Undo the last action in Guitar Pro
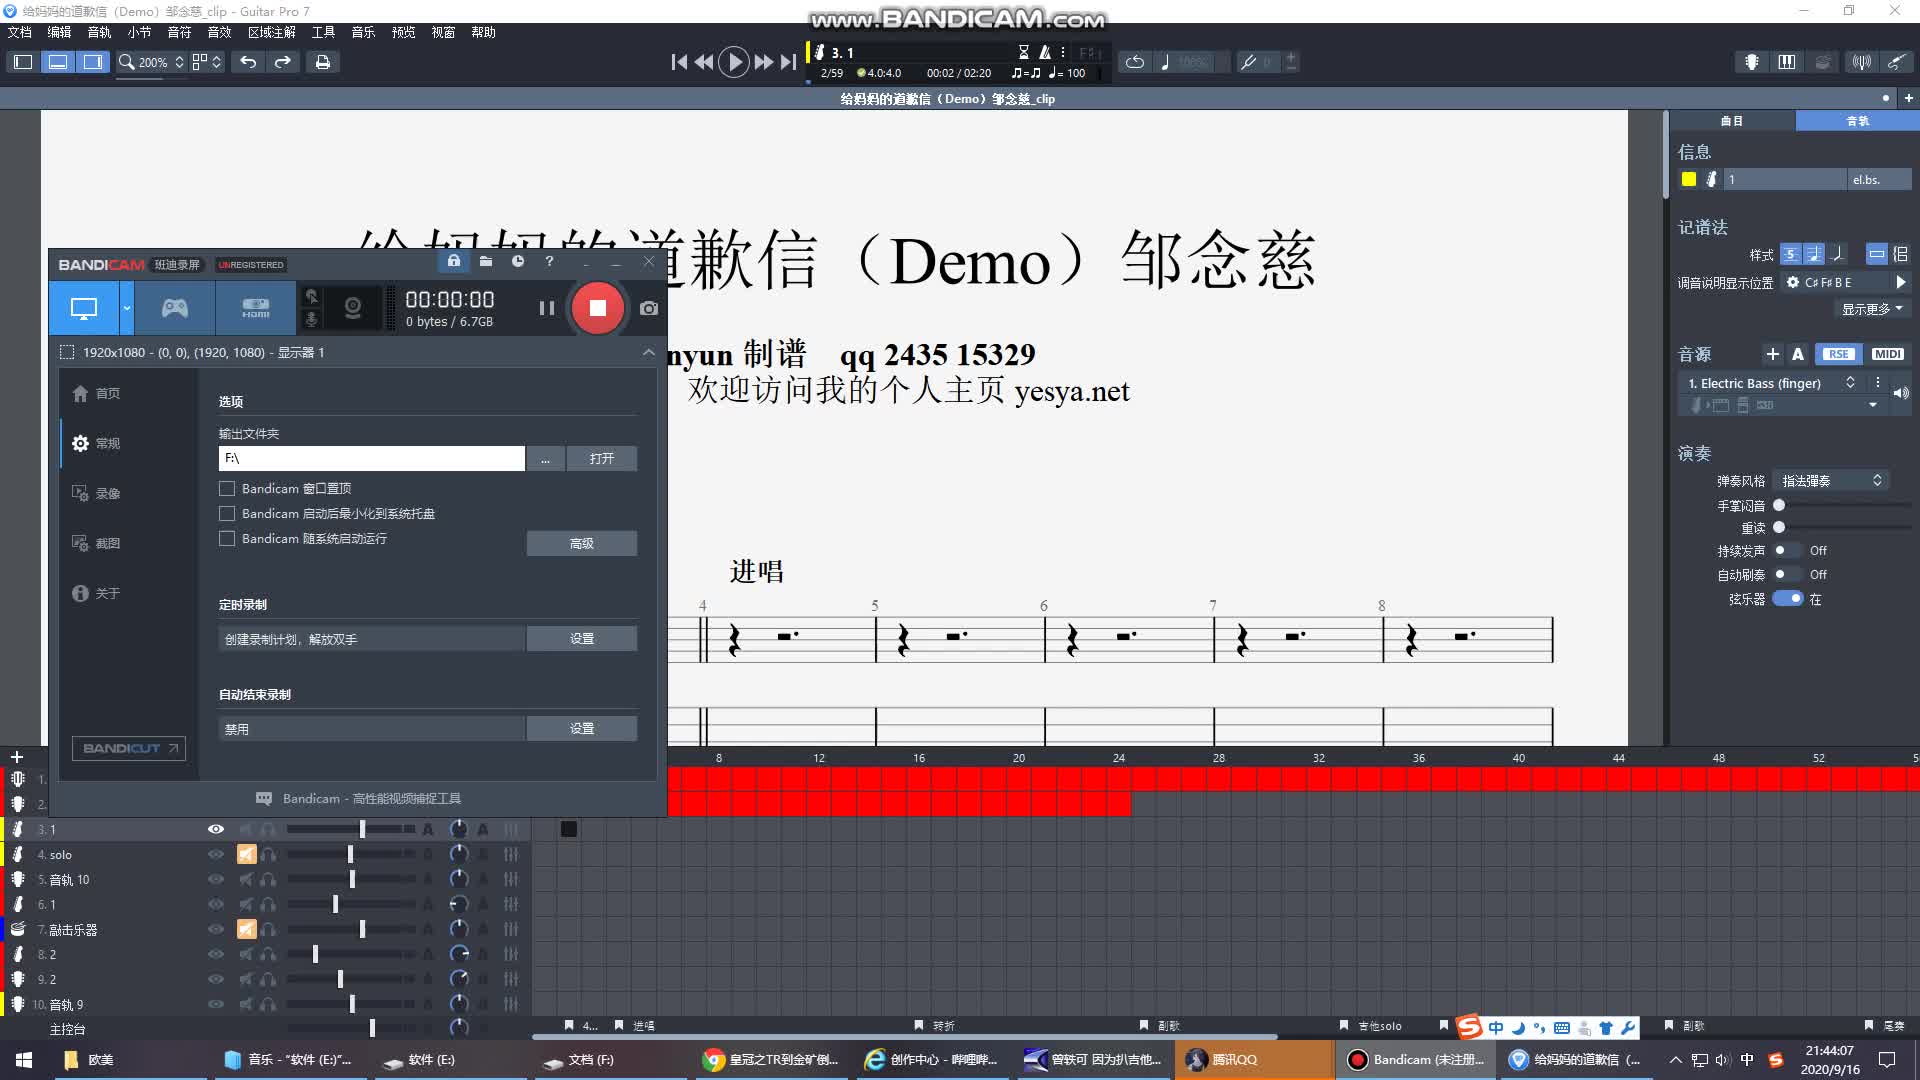1920x1080 pixels. click(247, 62)
